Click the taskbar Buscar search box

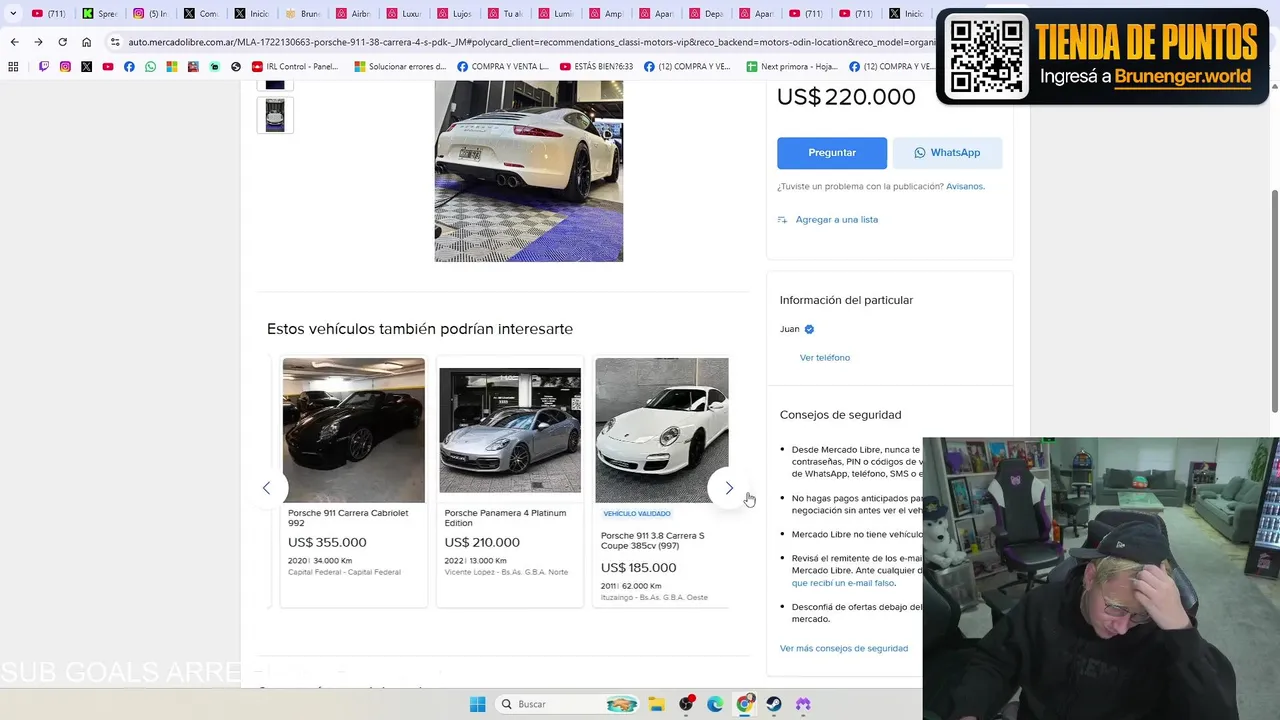(x=569, y=704)
